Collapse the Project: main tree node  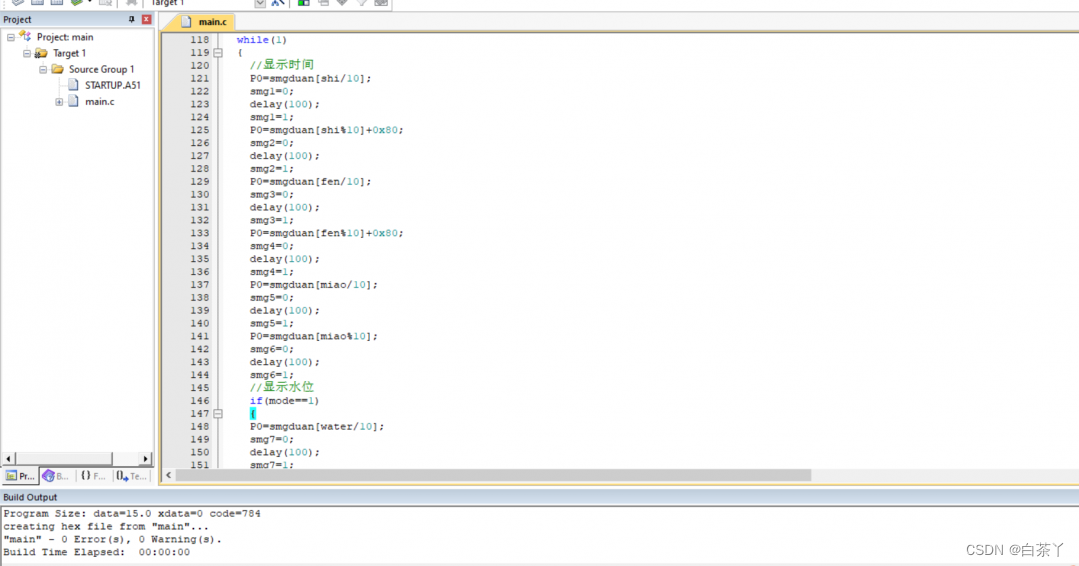click(x=11, y=37)
